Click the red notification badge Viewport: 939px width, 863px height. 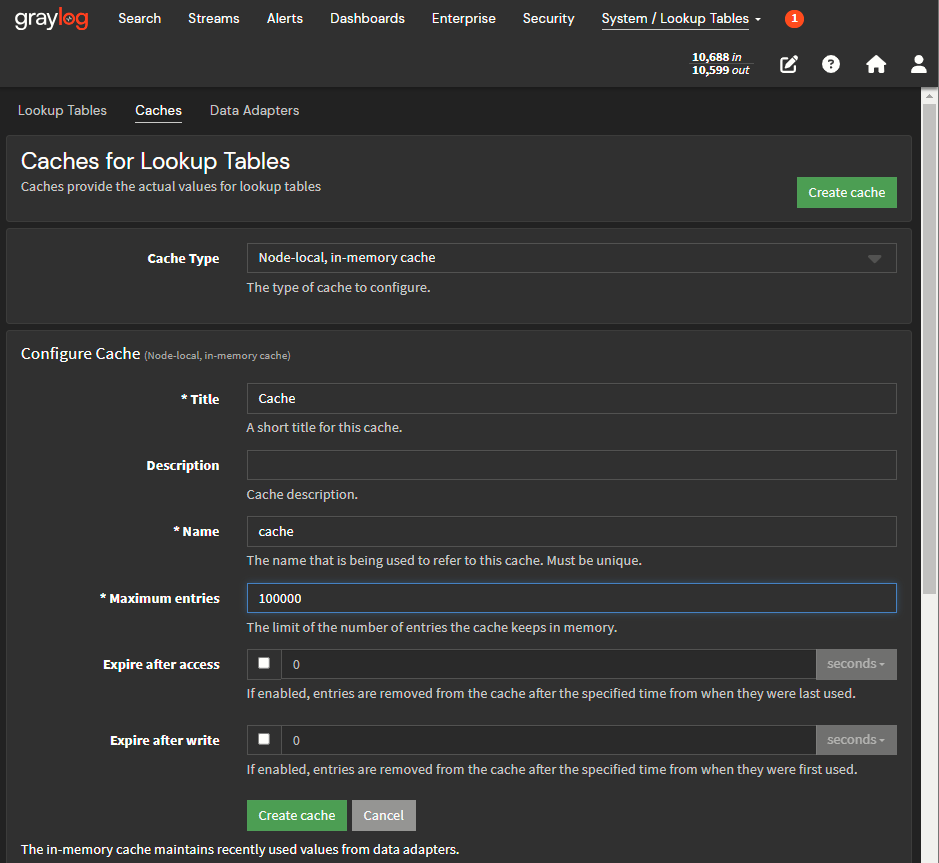tap(794, 19)
